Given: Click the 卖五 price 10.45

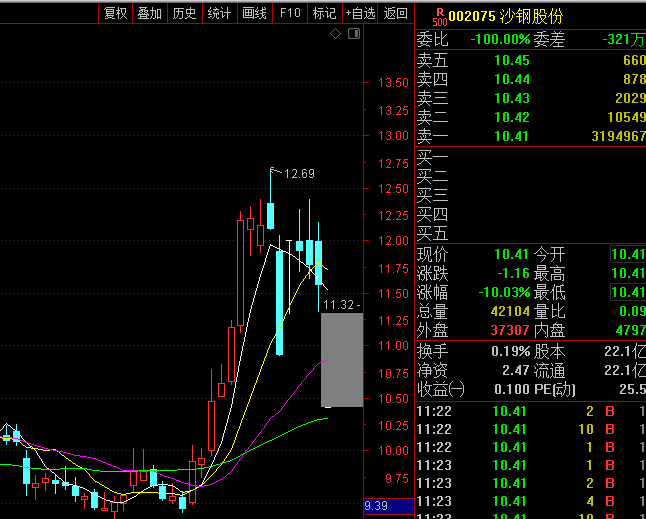Looking at the screenshot, I should [511, 60].
